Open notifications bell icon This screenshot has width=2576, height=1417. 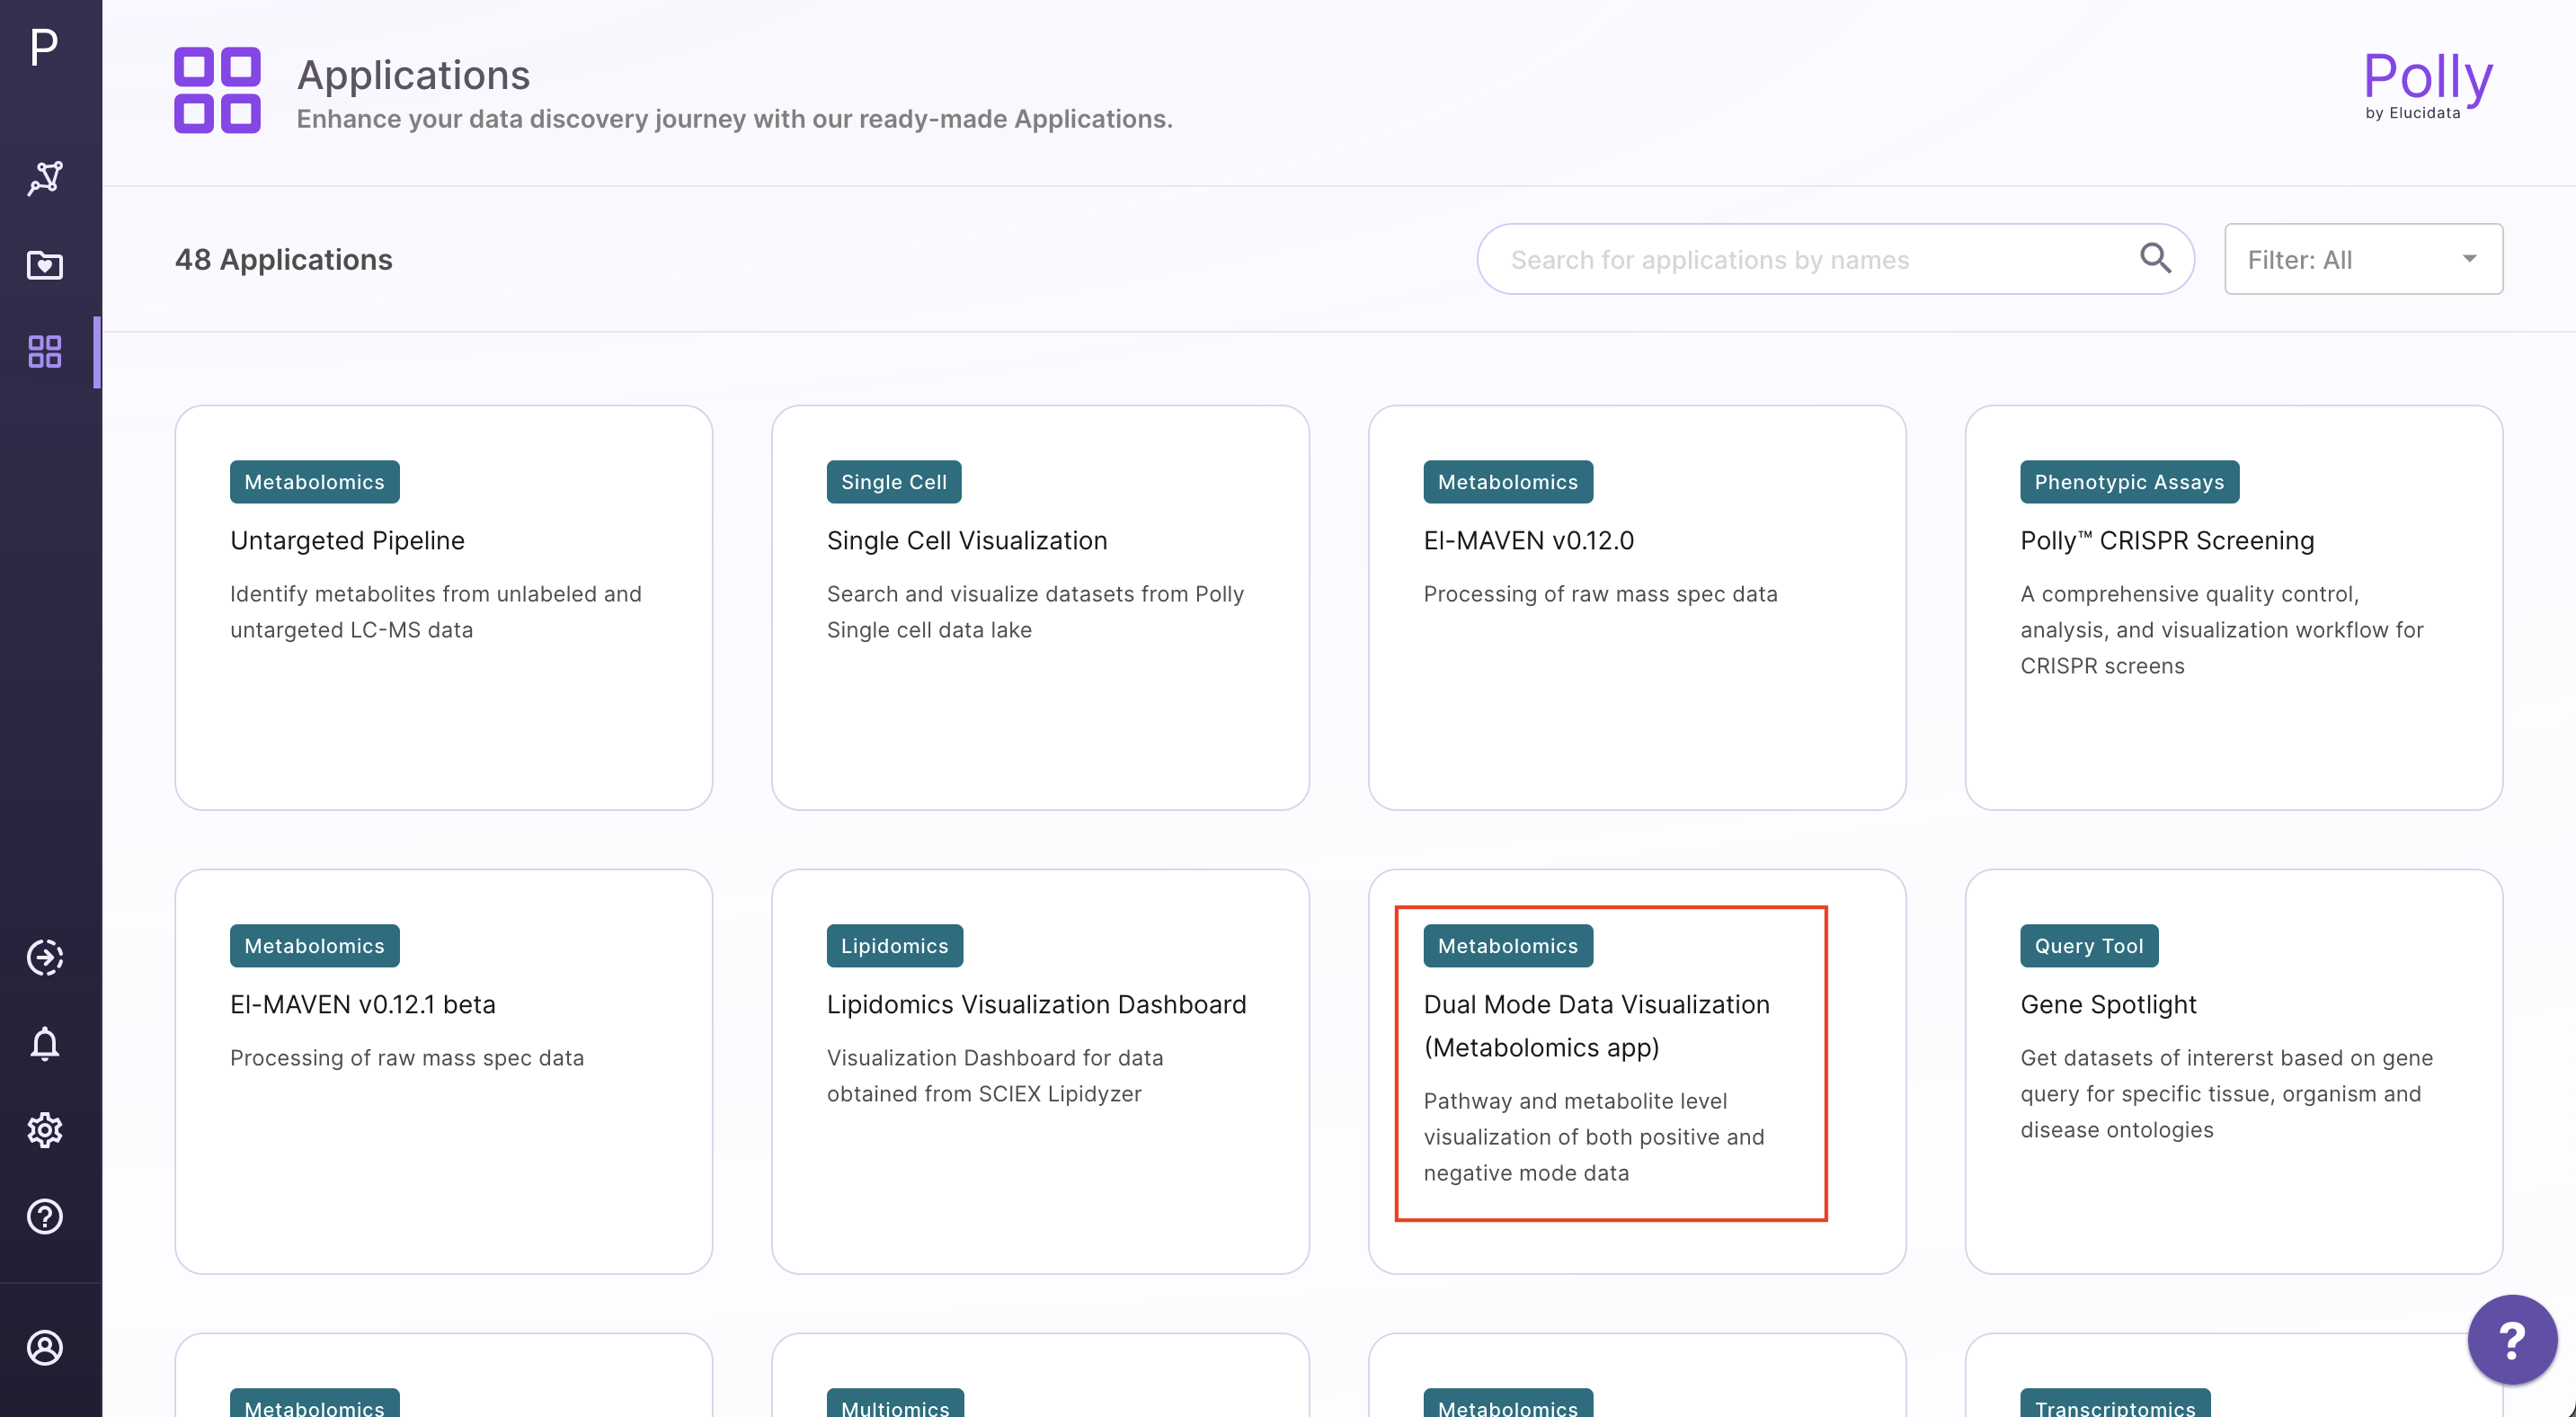(45, 1044)
